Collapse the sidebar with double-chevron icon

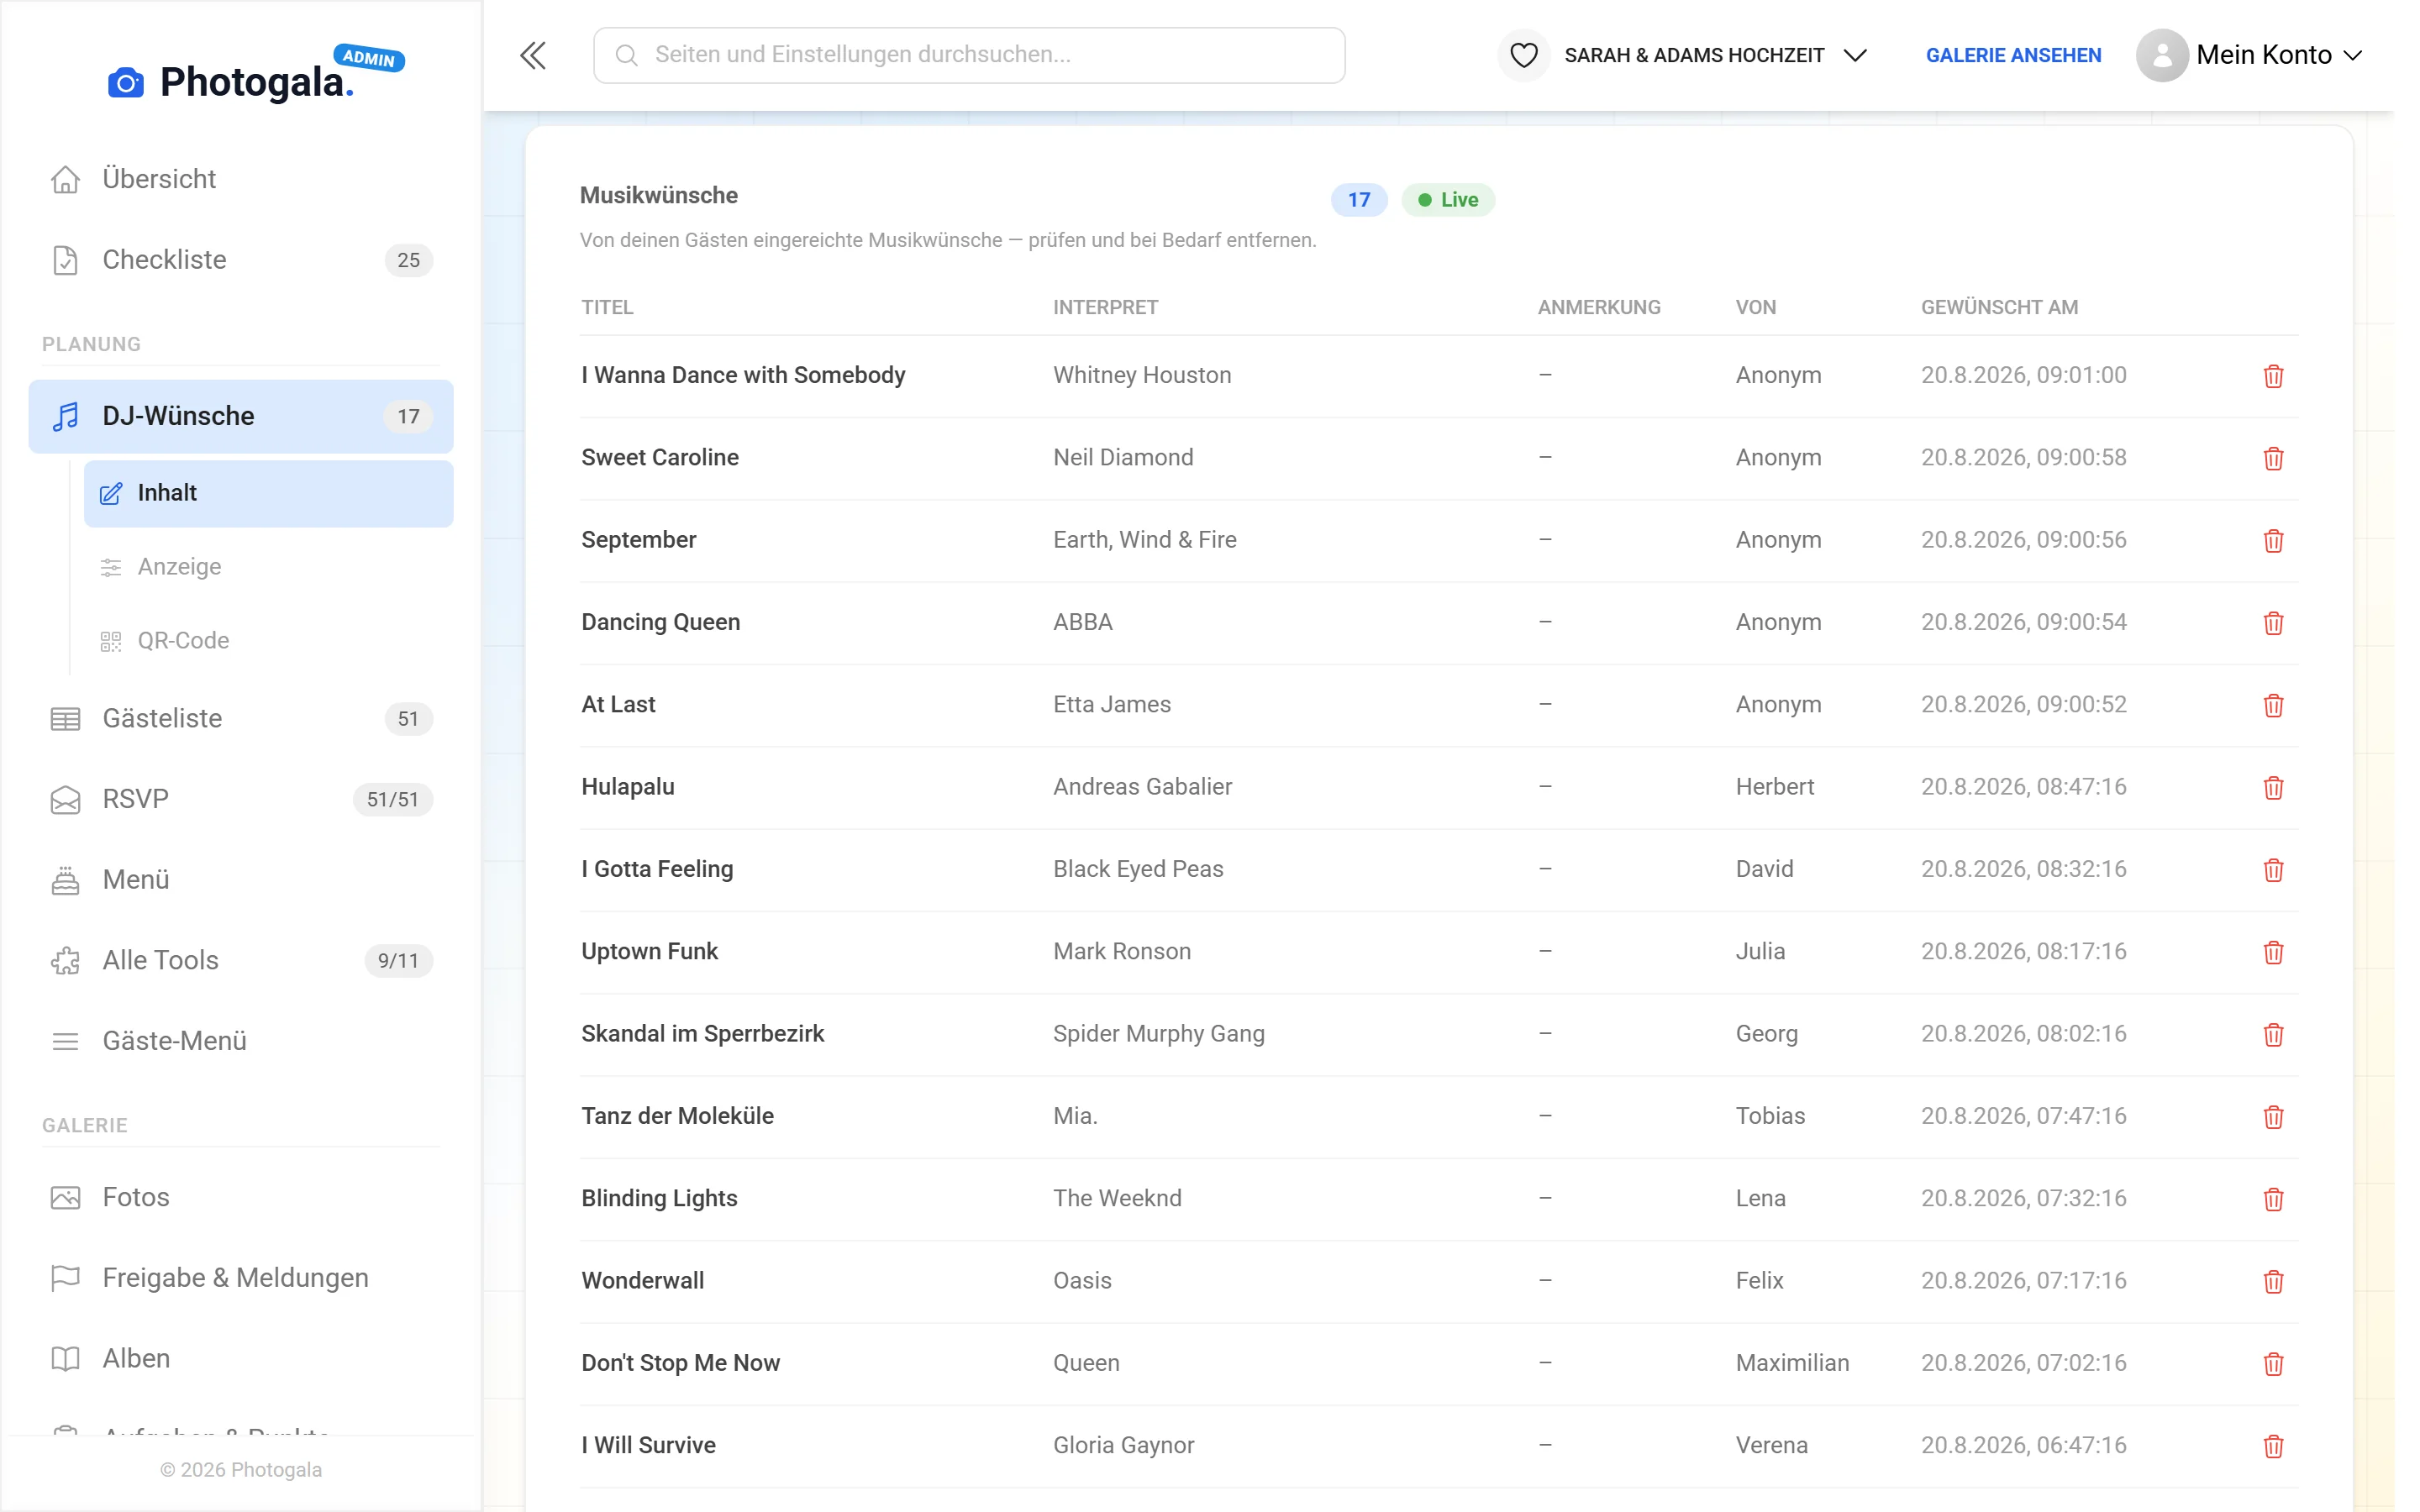(x=533, y=55)
